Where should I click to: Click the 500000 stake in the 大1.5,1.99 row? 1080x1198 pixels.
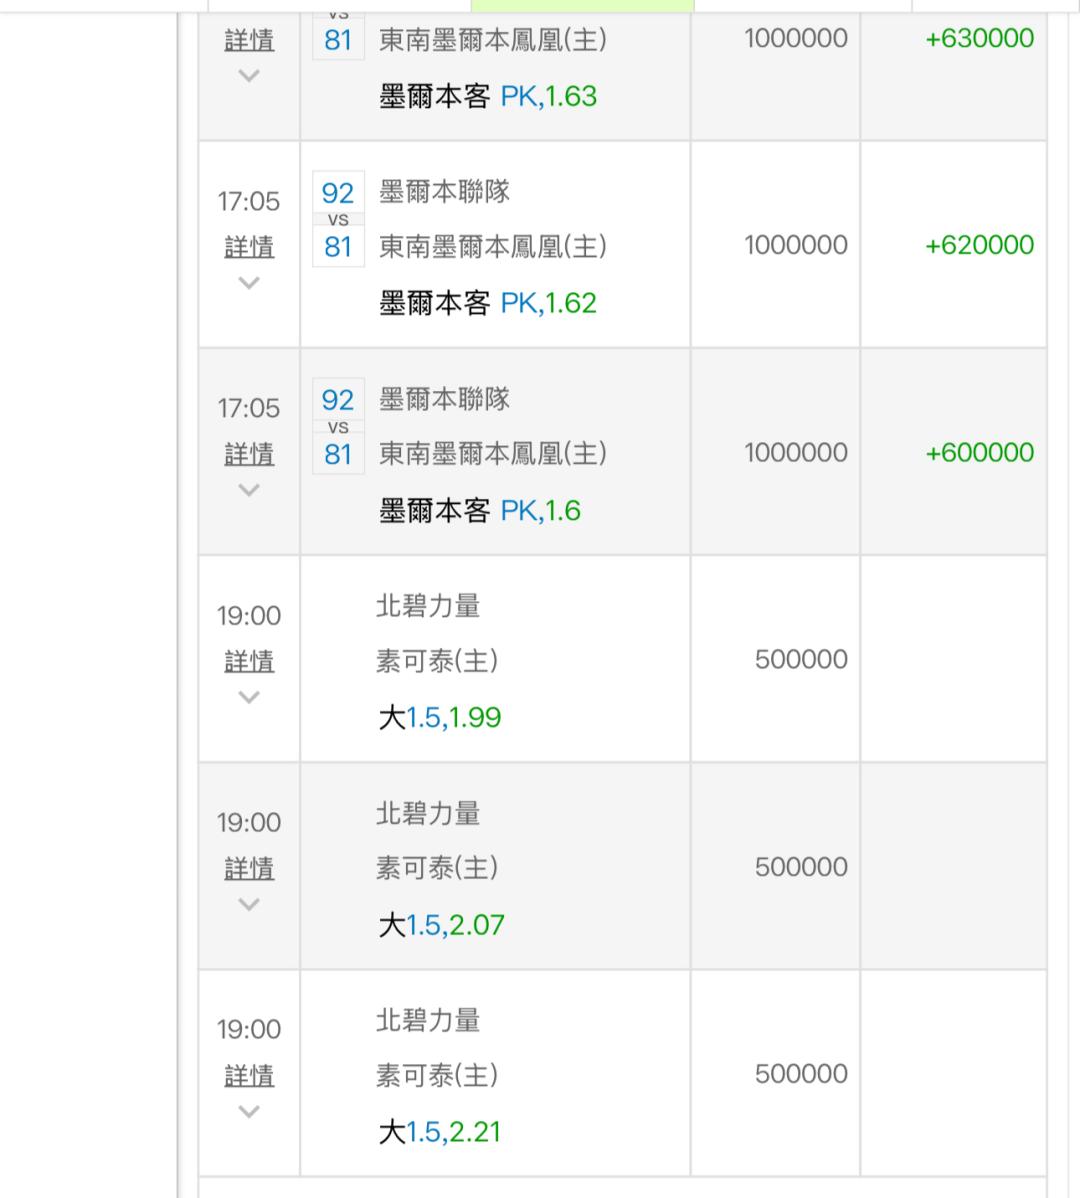click(801, 660)
